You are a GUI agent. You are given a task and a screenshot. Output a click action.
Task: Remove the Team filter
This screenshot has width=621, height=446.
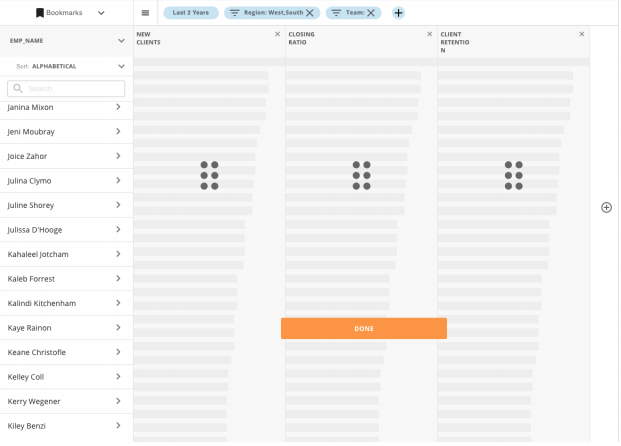click(371, 13)
